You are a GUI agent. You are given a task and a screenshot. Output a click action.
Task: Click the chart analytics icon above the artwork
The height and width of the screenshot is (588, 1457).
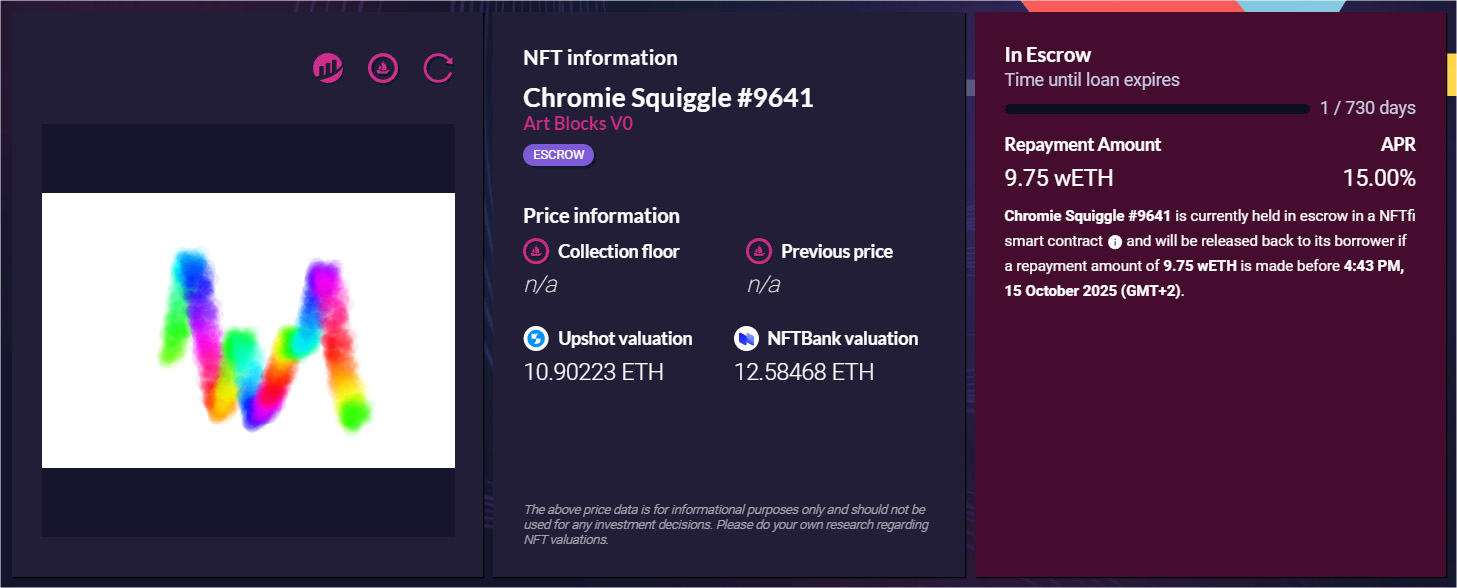coord(328,68)
